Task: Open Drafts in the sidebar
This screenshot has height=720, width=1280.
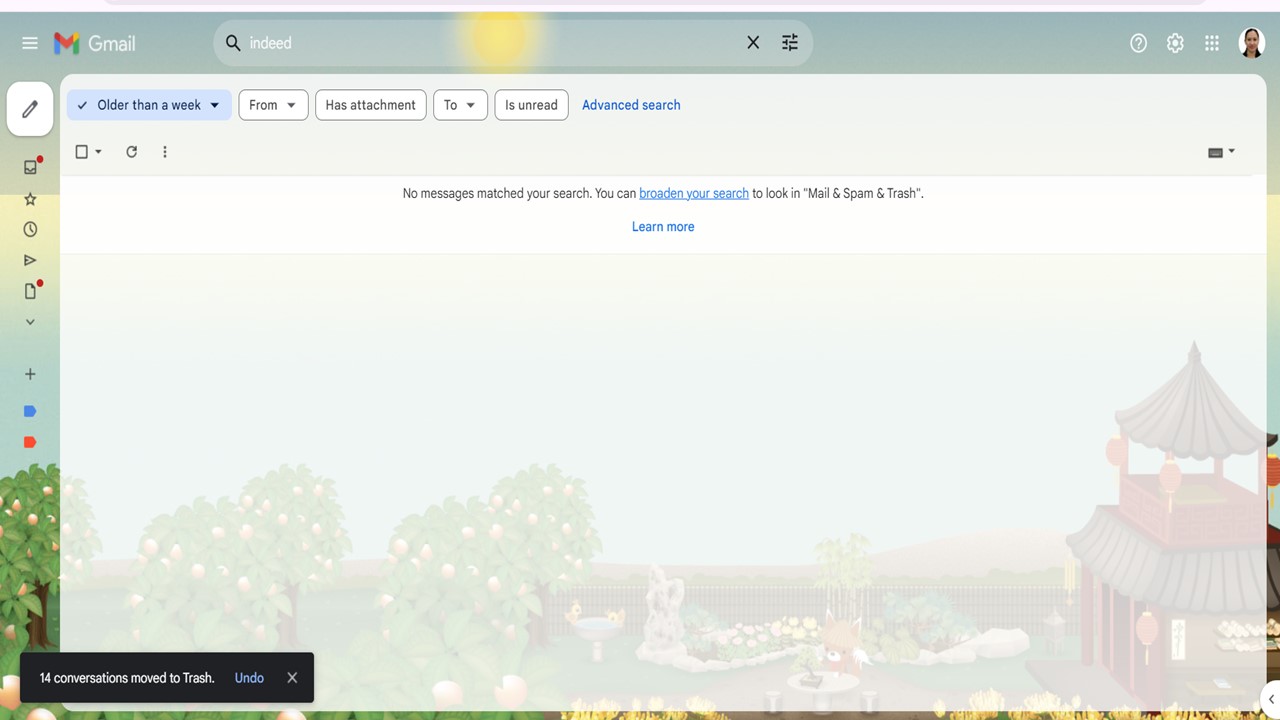Action: click(30, 291)
